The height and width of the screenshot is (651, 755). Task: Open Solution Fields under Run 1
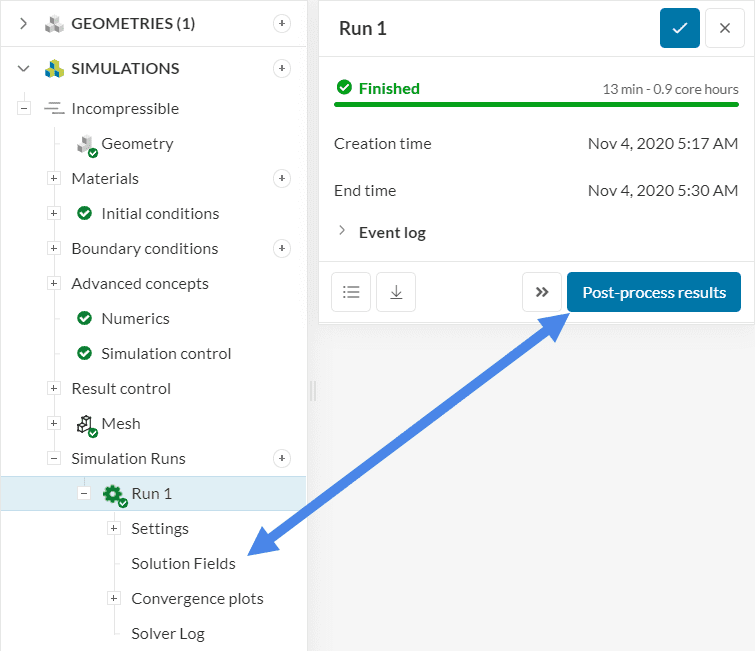coord(183,564)
